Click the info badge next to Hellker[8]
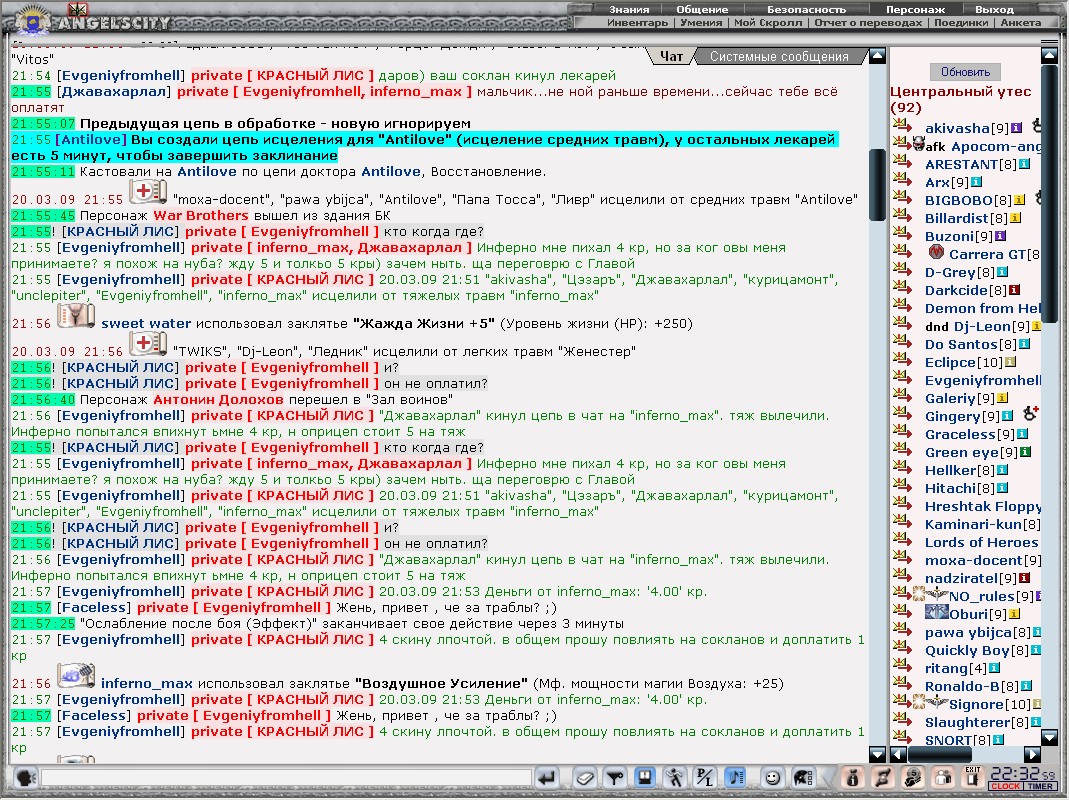The height and width of the screenshot is (800, 1069). pos(1002,471)
